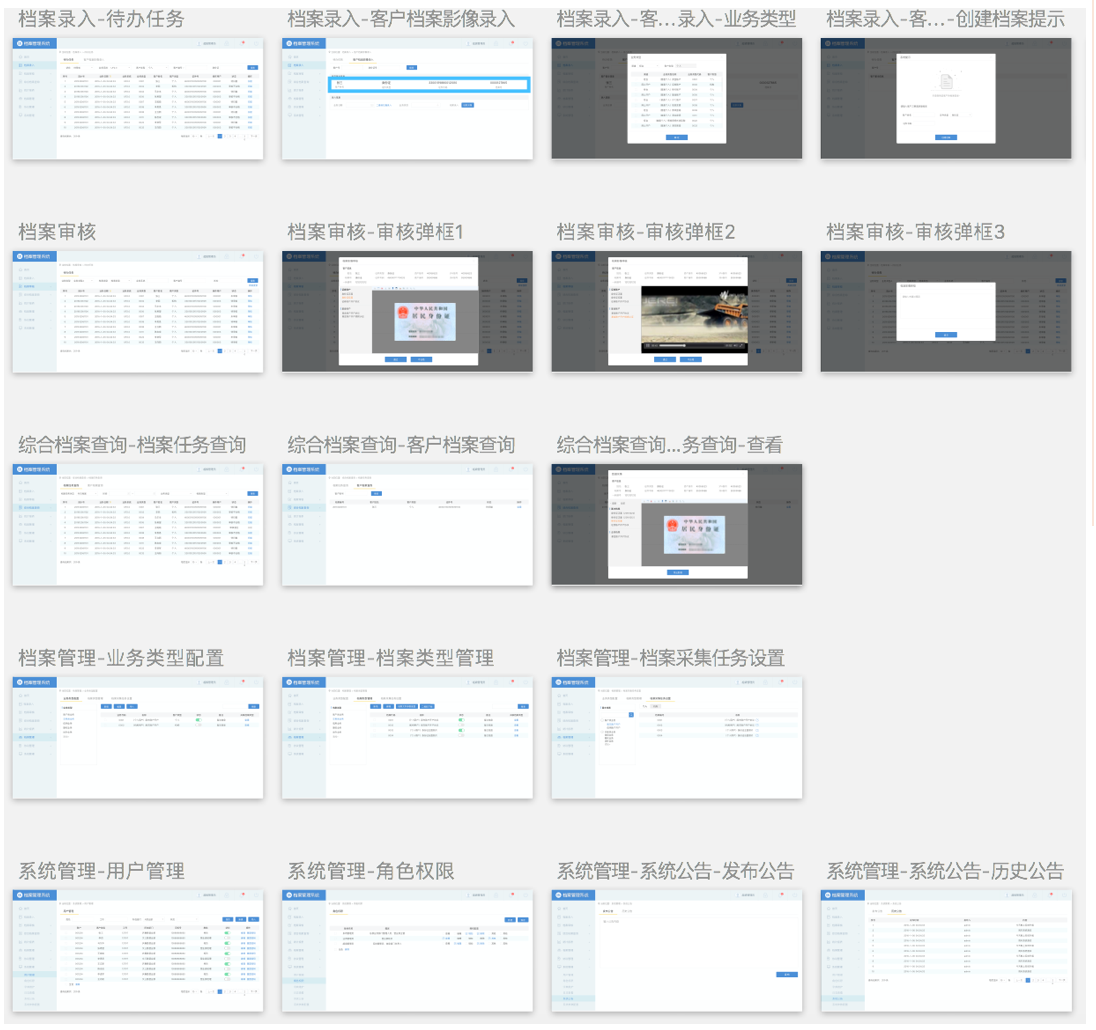1096x1030 pixels.
Task: Open the 综合档案查询-档案任务查询 thumbnail
Action: [138, 525]
